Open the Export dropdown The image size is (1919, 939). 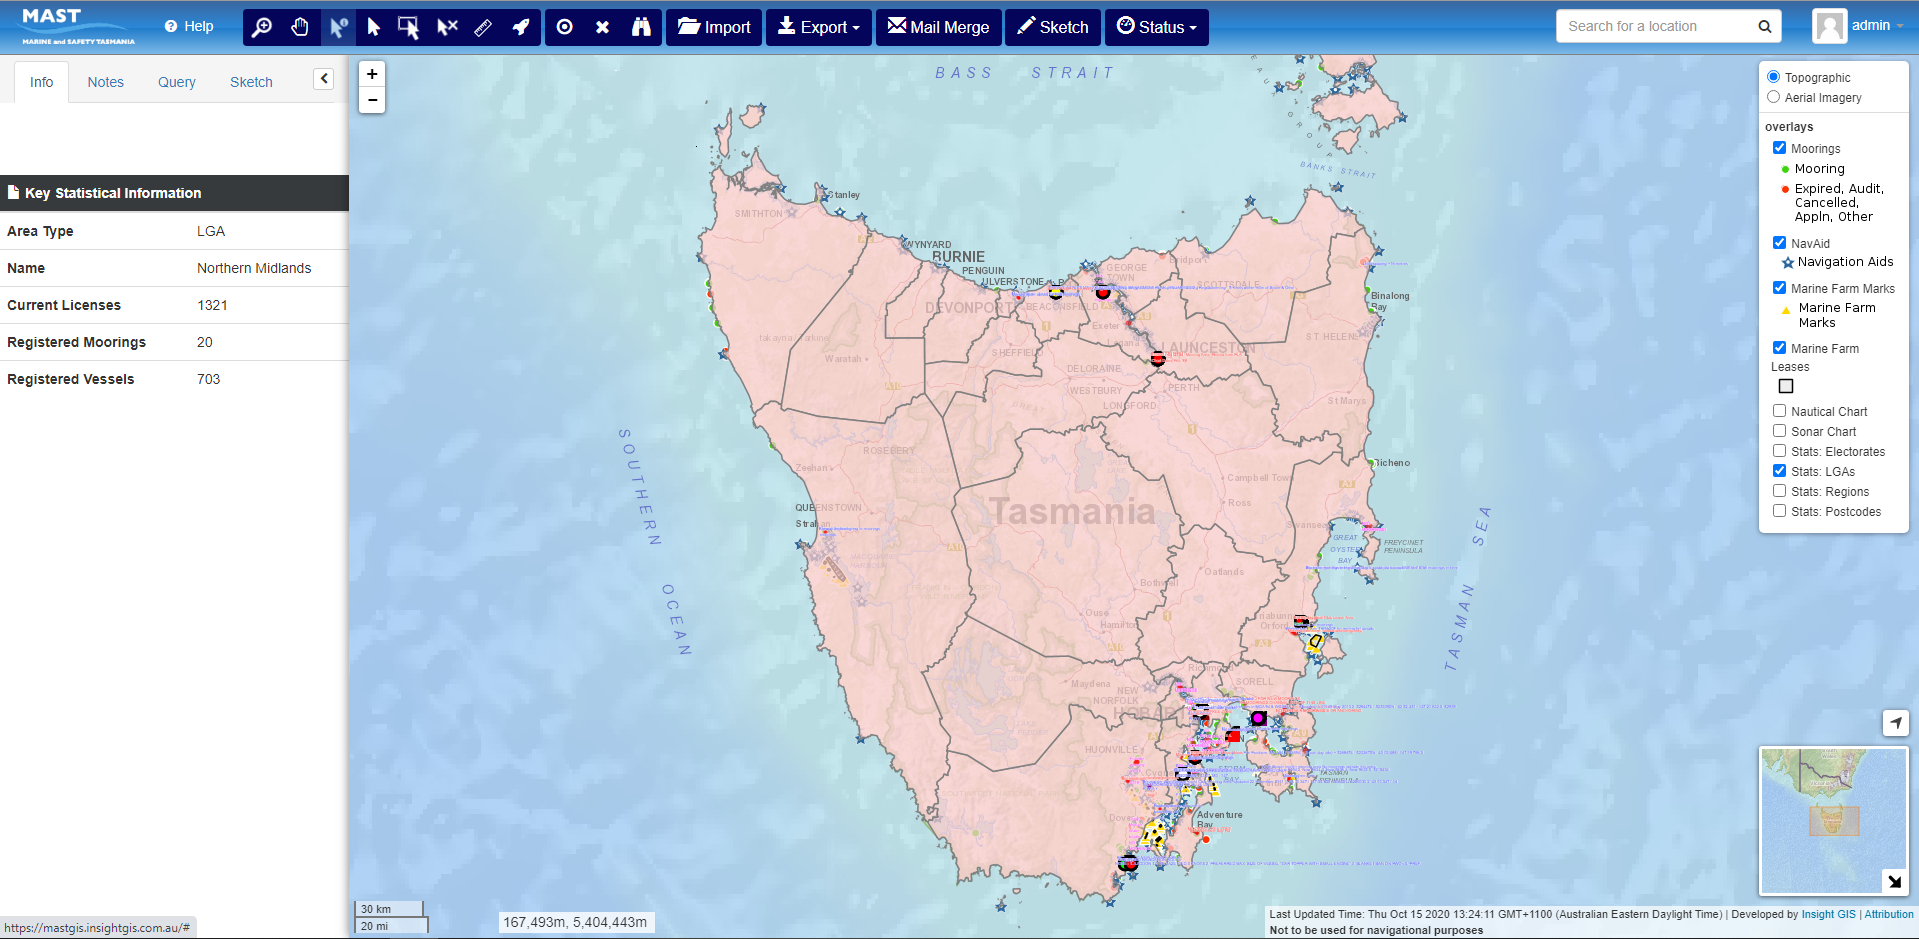click(818, 27)
